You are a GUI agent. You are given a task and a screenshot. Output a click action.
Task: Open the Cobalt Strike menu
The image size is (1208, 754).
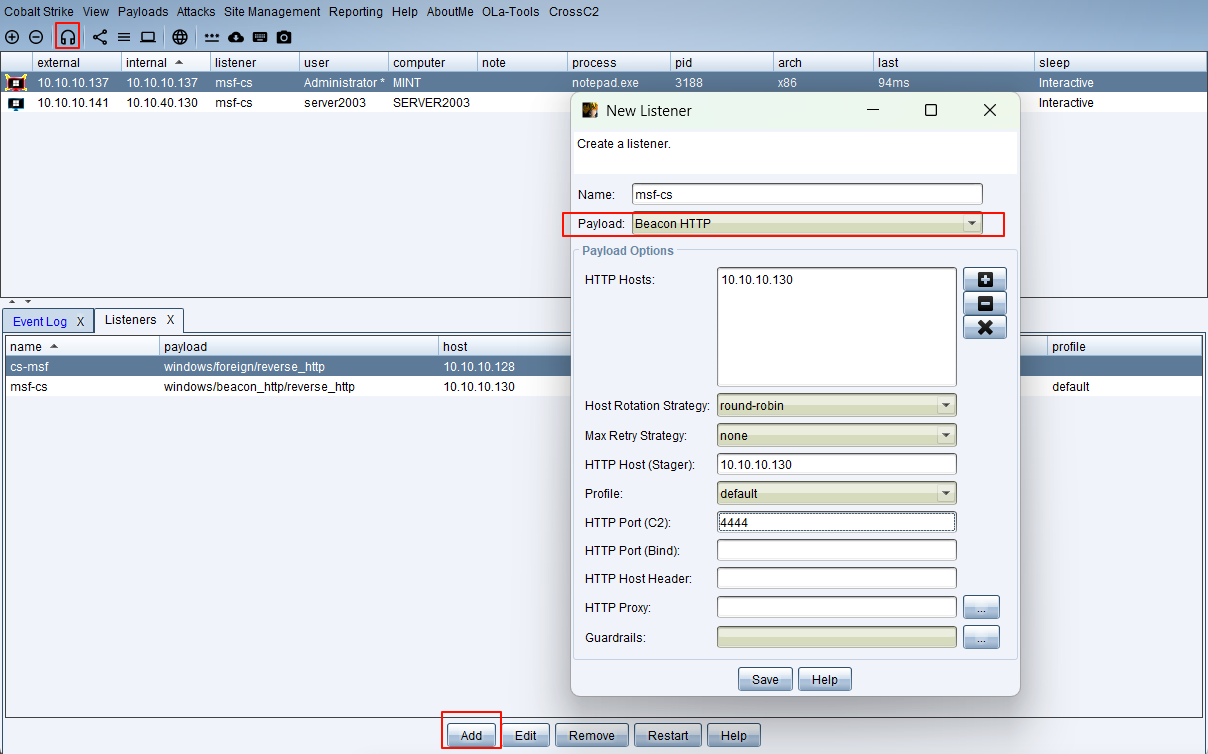coord(39,12)
